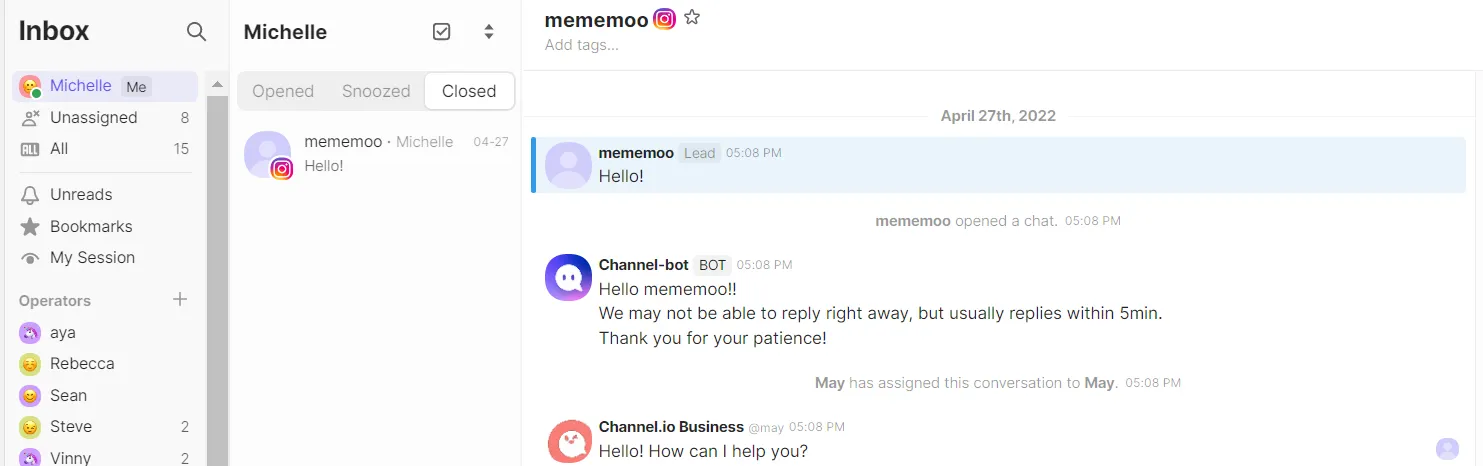Open the inbox search magnifier icon
Image resolution: width=1483 pixels, height=466 pixels.
pyautogui.click(x=197, y=32)
